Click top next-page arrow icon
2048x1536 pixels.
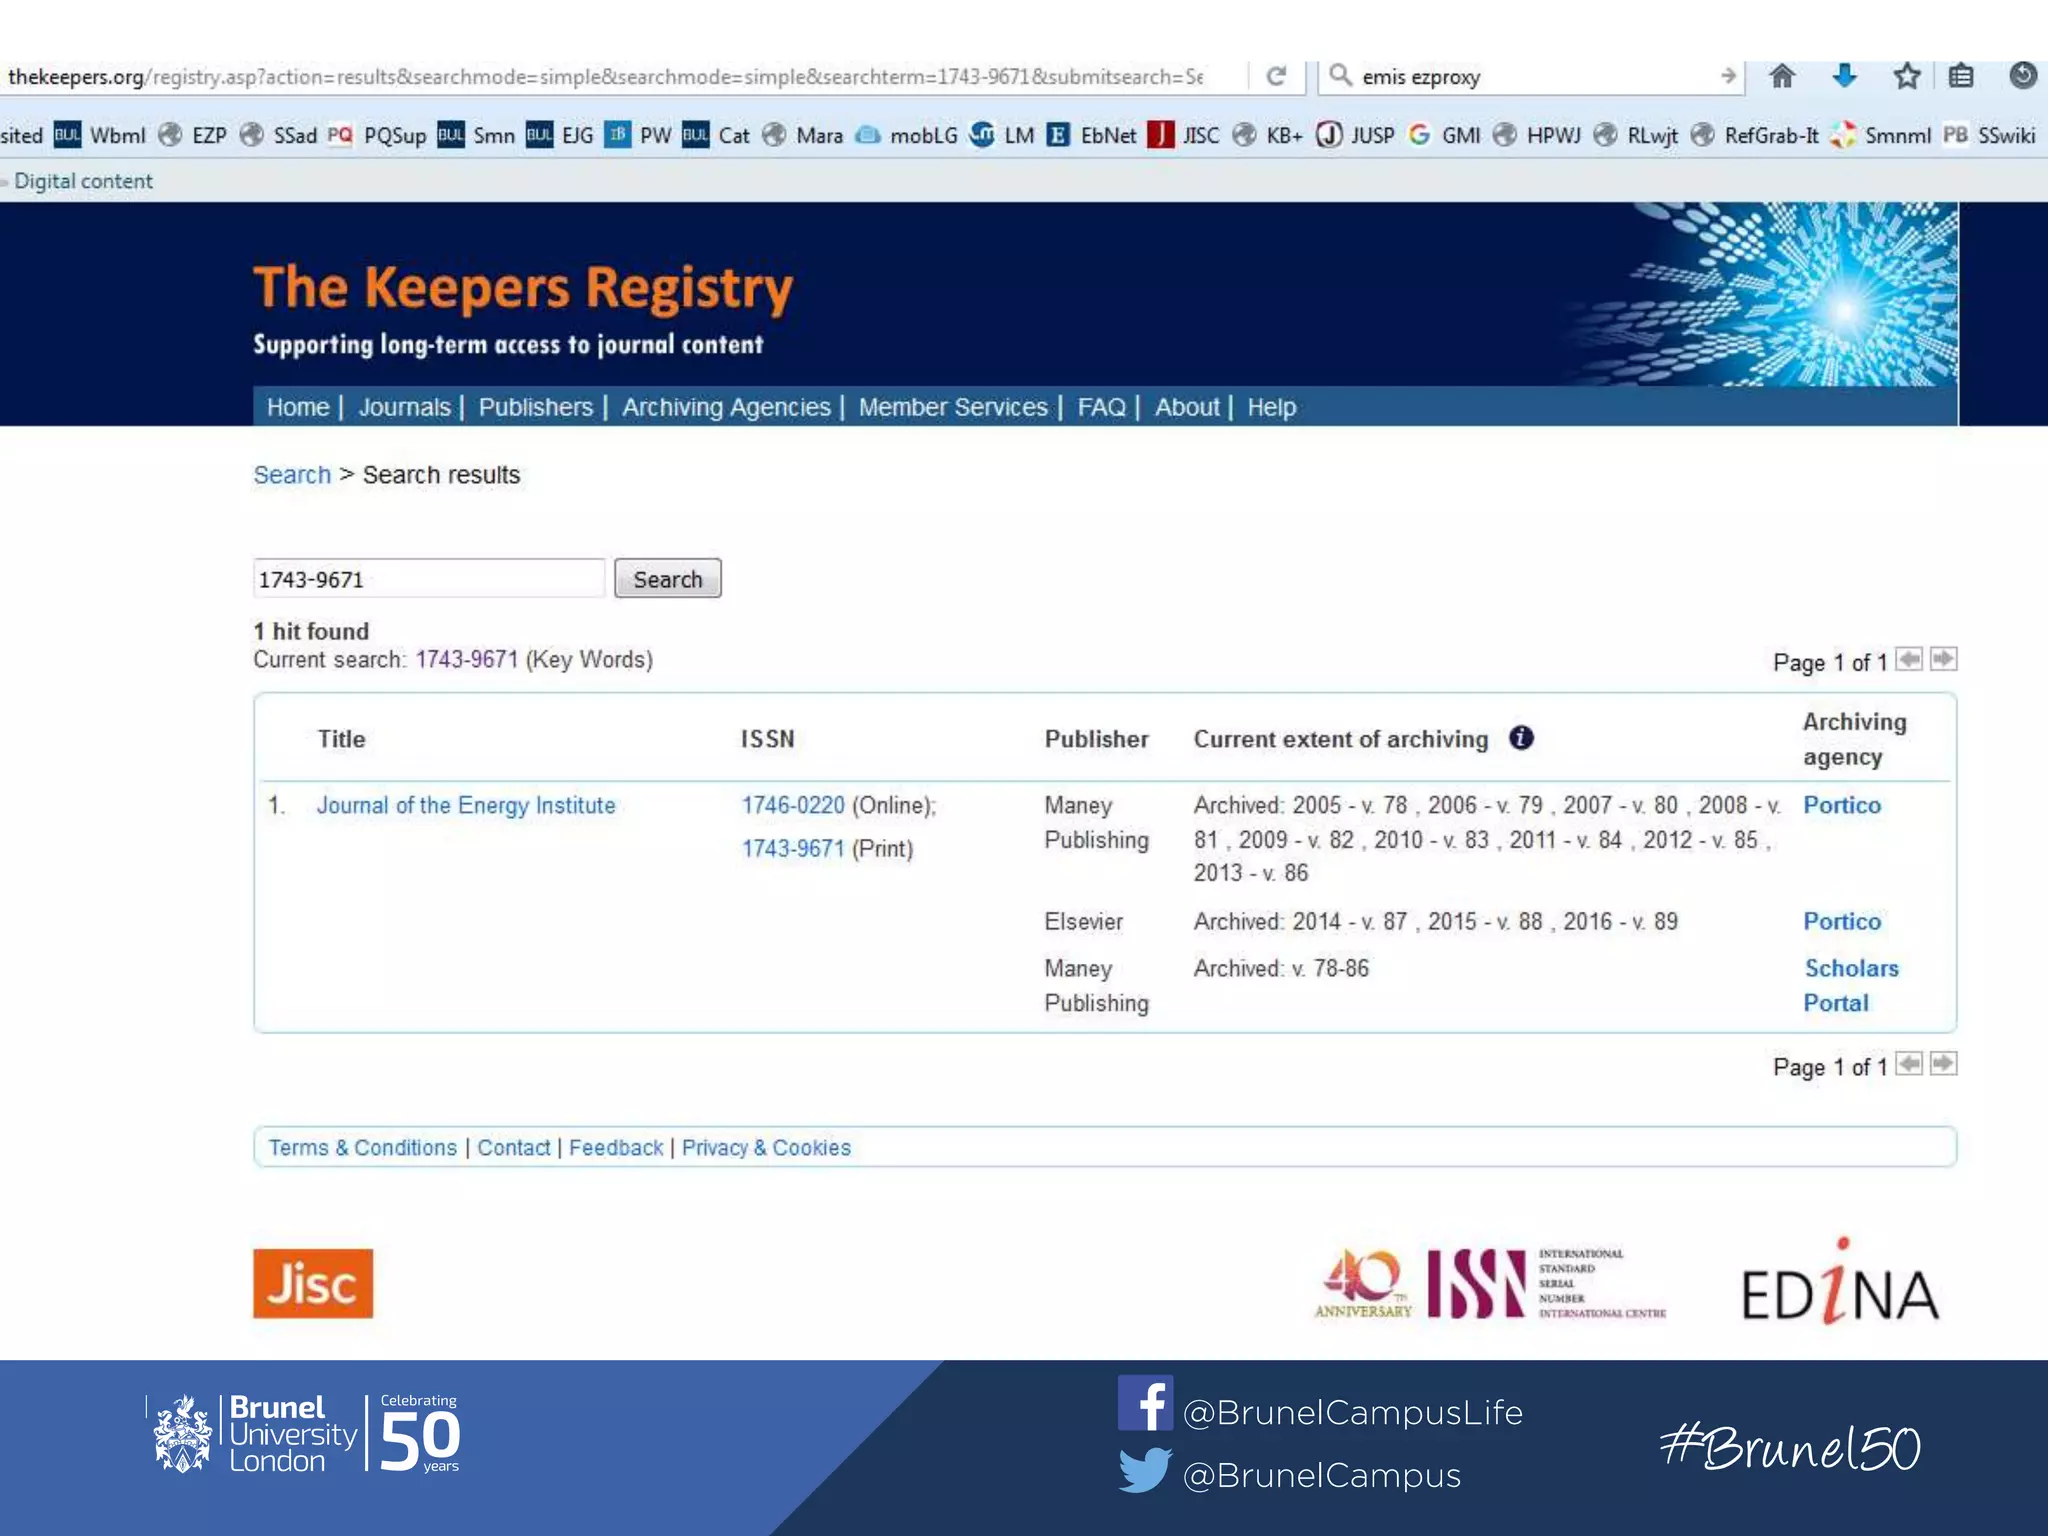[1943, 659]
